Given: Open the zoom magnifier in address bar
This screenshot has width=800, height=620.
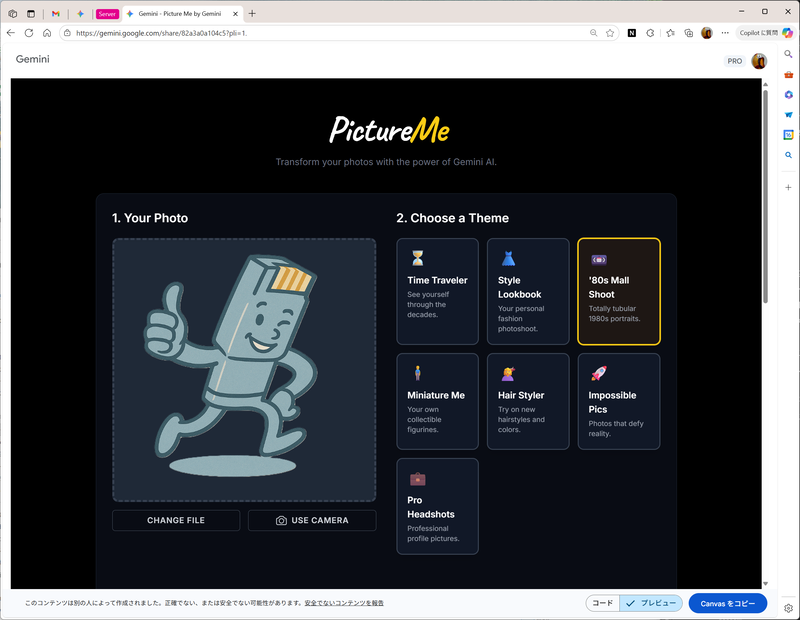Looking at the screenshot, I should 593,33.
